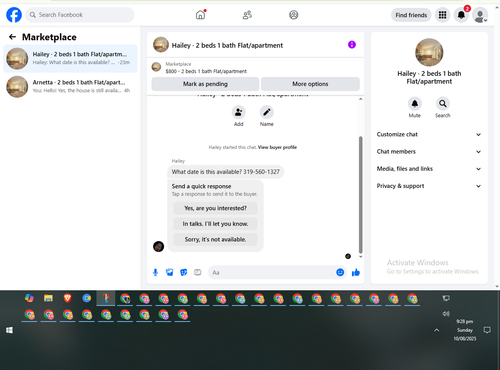500x370 pixels.
Task: Select the Arnetta conversation in the list
Action: tap(70, 87)
